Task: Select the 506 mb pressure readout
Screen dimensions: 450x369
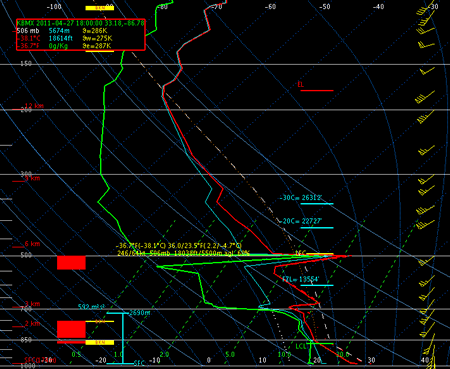Action: tap(28, 31)
